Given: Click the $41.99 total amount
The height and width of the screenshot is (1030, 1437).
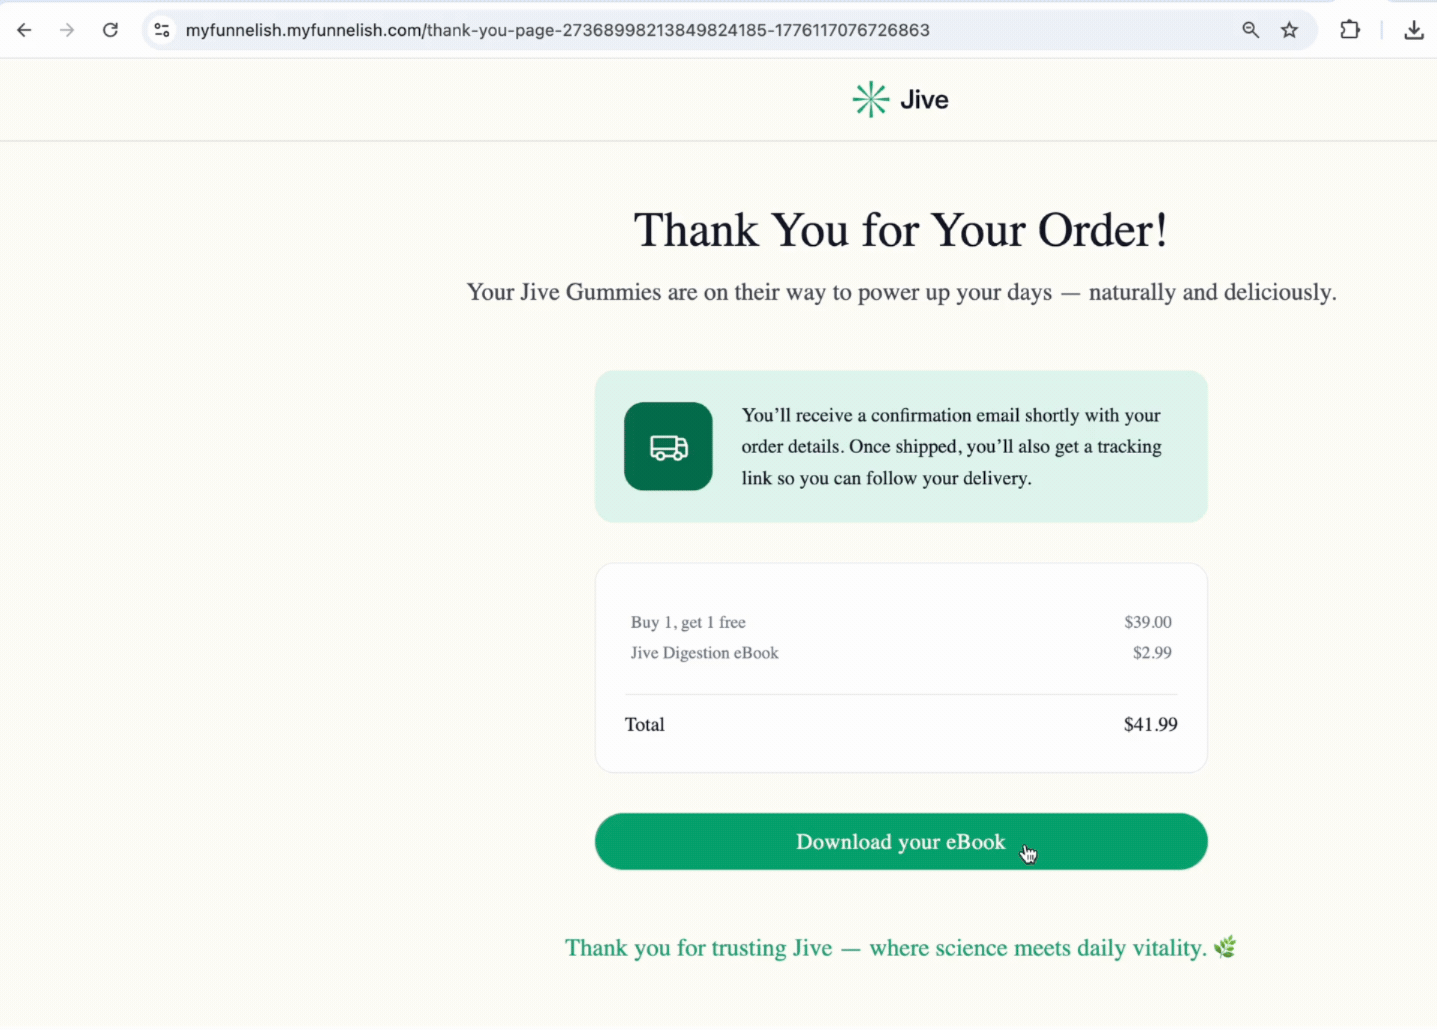Looking at the screenshot, I should pyautogui.click(x=1150, y=724).
